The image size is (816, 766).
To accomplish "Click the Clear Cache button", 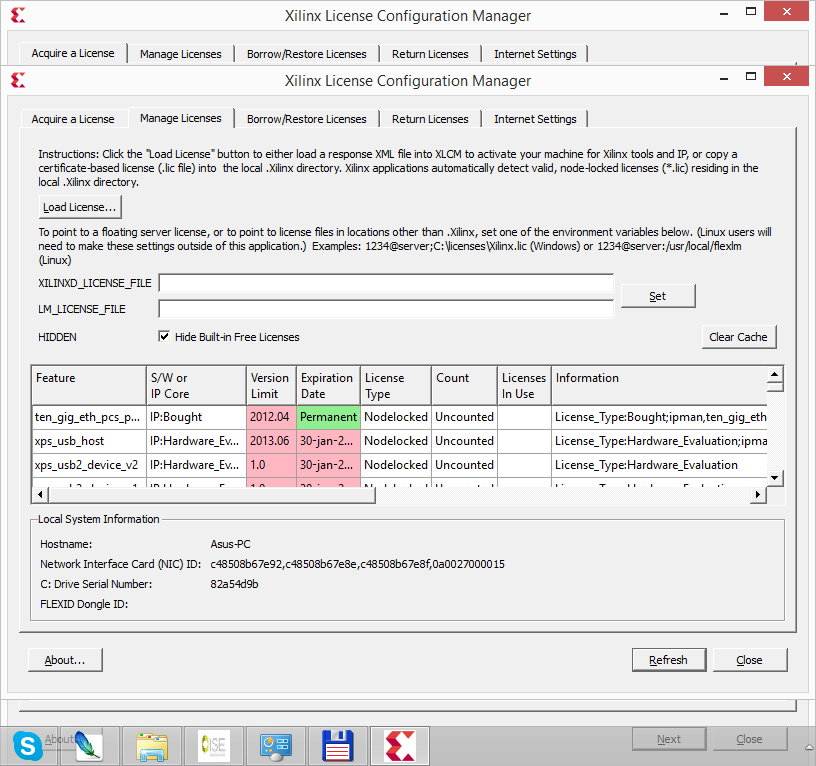I will click(x=738, y=337).
